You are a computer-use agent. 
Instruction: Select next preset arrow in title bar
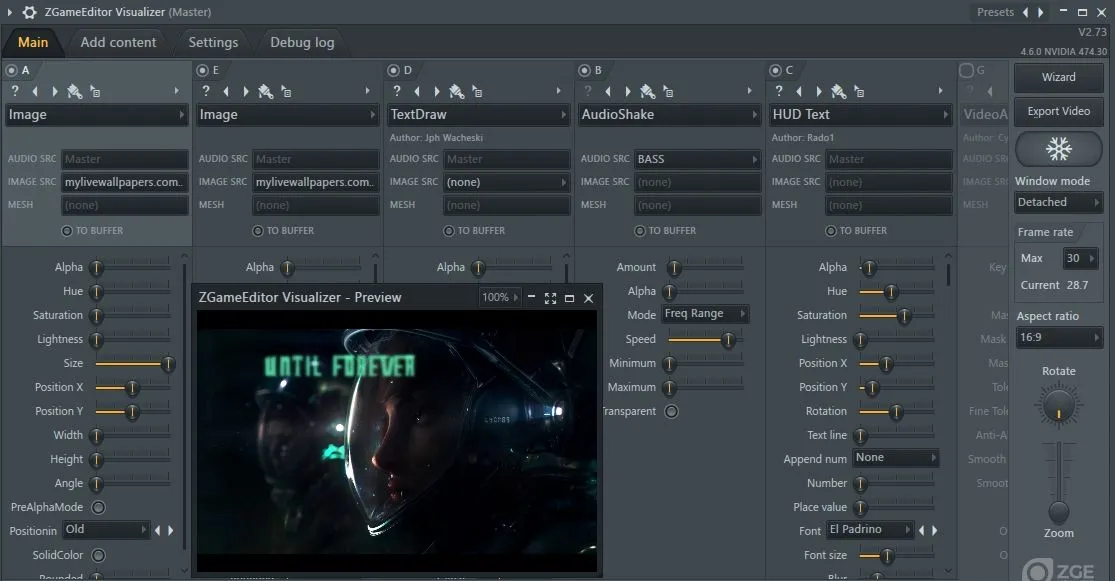pos(1040,12)
